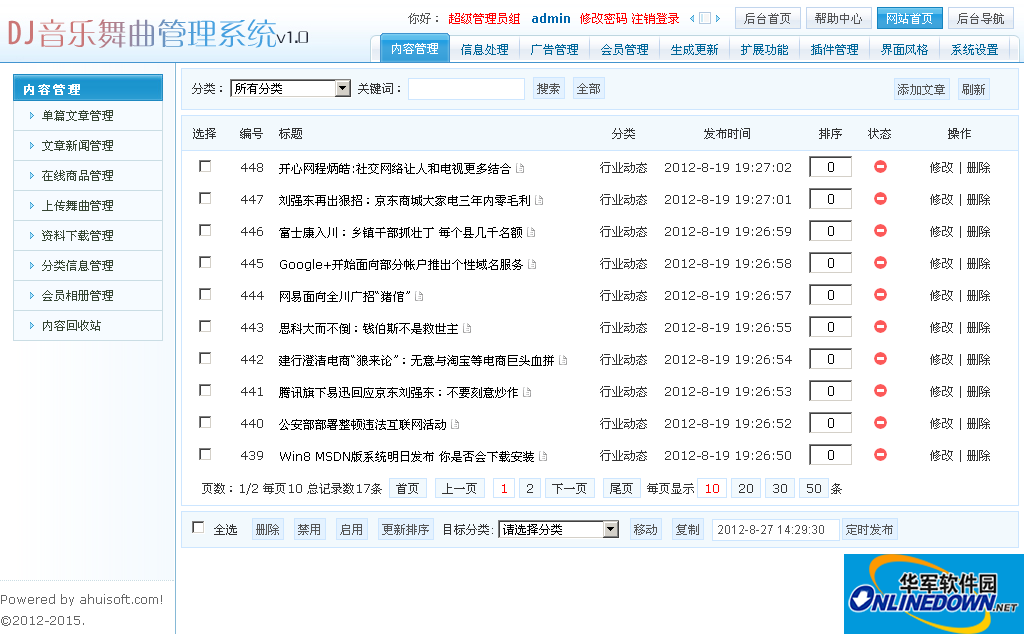This screenshot has width=1024, height=634.
Task: Select checkbox of article 445
Action: point(205,262)
